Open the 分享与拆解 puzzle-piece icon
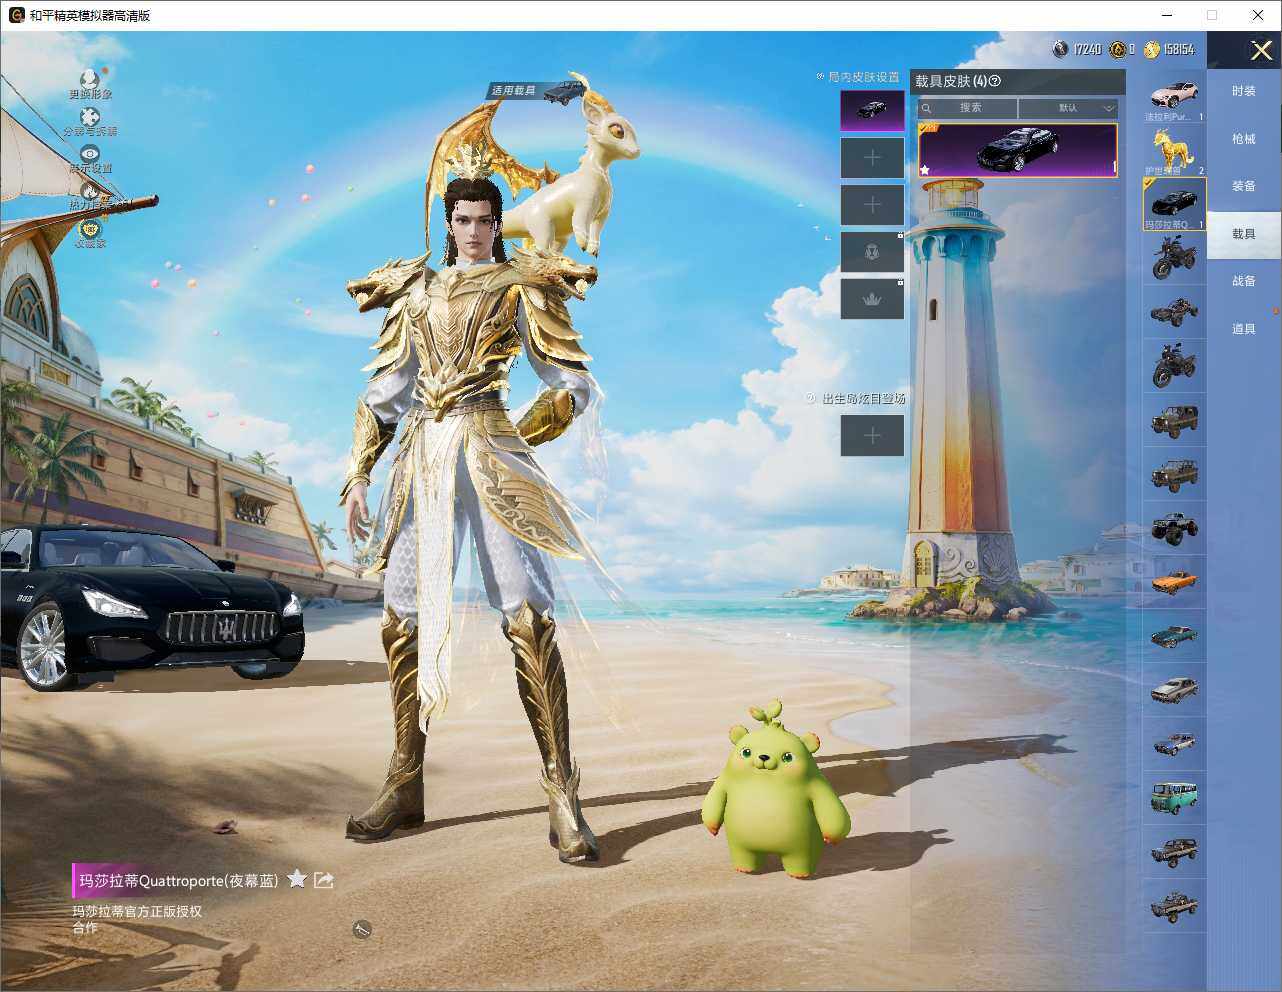This screenshot has height=992, width=1282. (x=90, y=116)
